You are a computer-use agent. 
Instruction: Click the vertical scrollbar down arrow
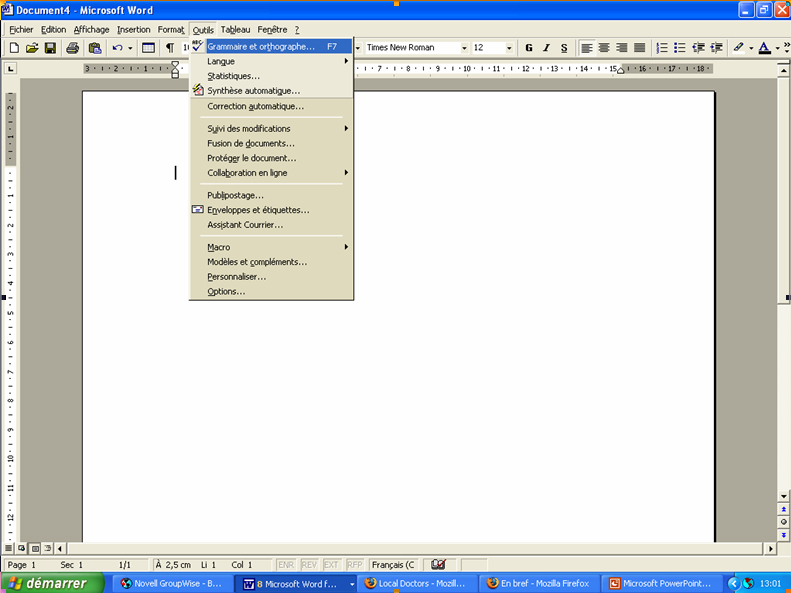pyautogui.click(x=784, y=498)
